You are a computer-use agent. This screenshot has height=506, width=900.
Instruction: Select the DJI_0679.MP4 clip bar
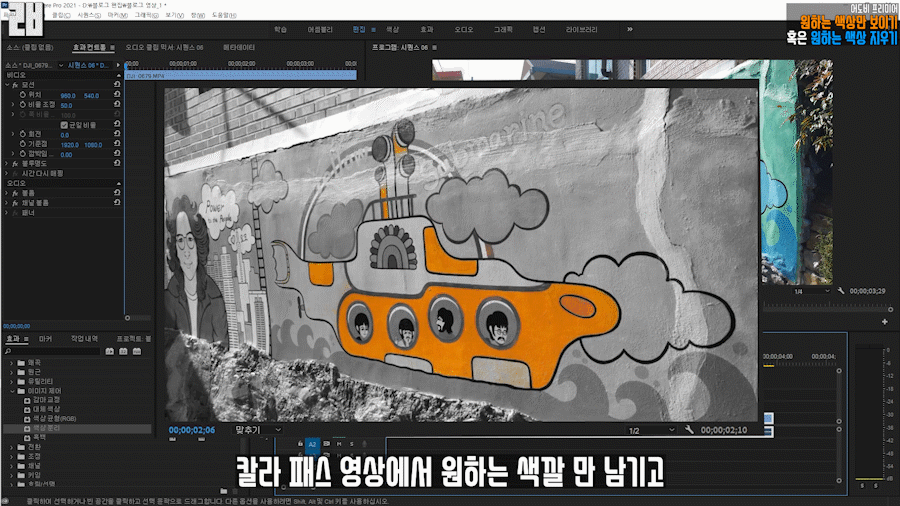click(241, 75)
